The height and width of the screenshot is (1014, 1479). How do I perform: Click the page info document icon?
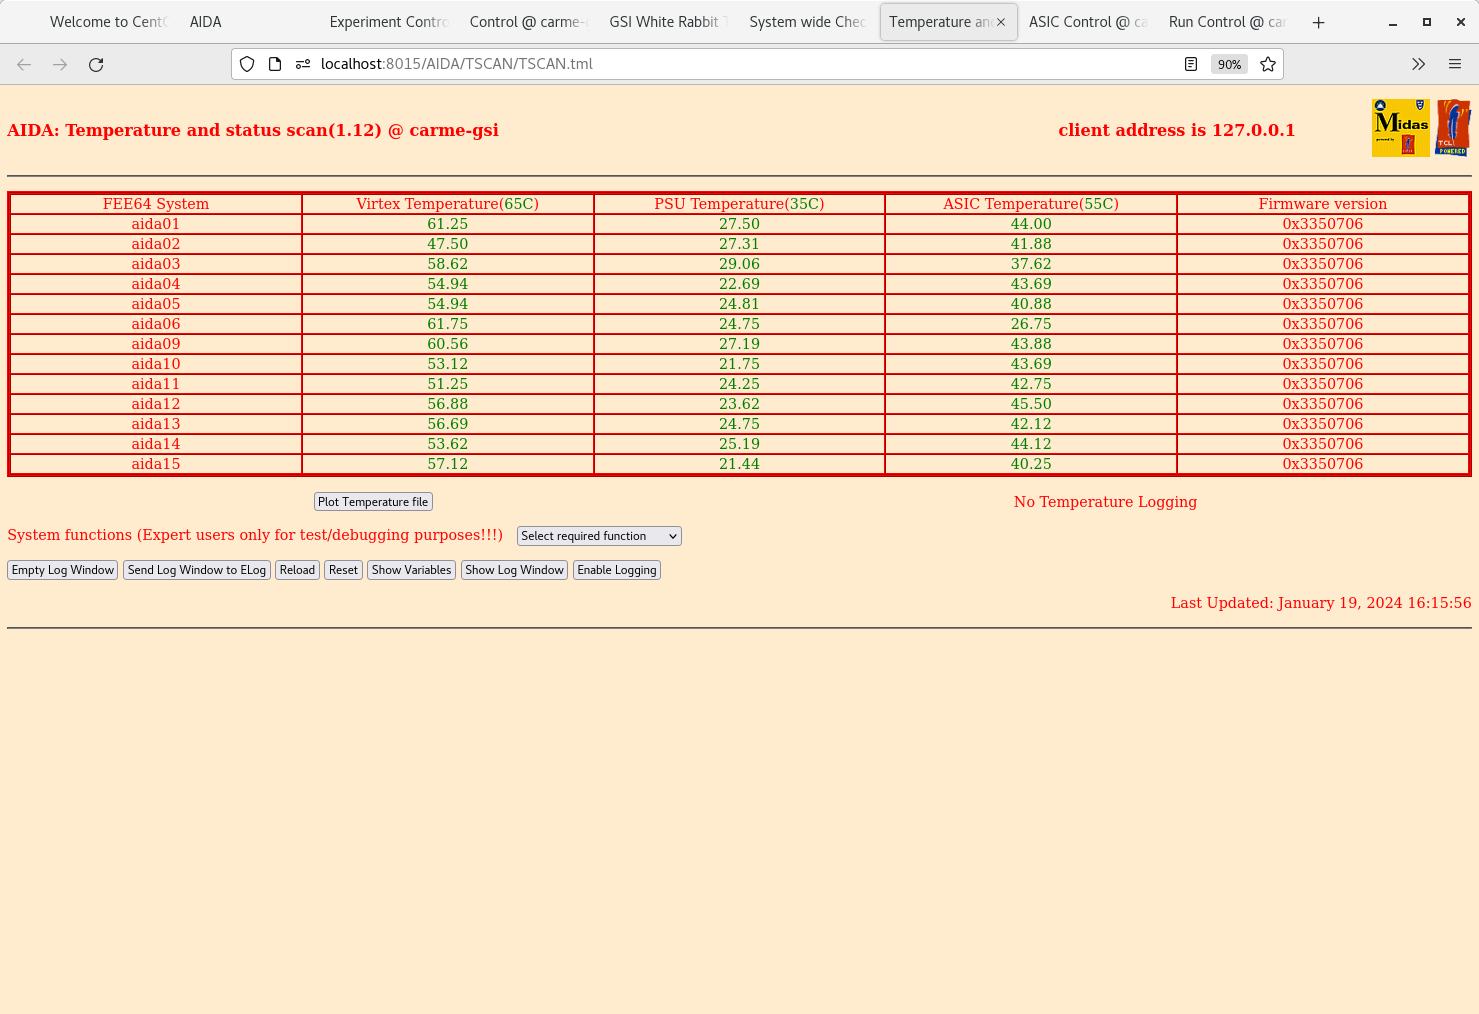(x=275, y=64)
